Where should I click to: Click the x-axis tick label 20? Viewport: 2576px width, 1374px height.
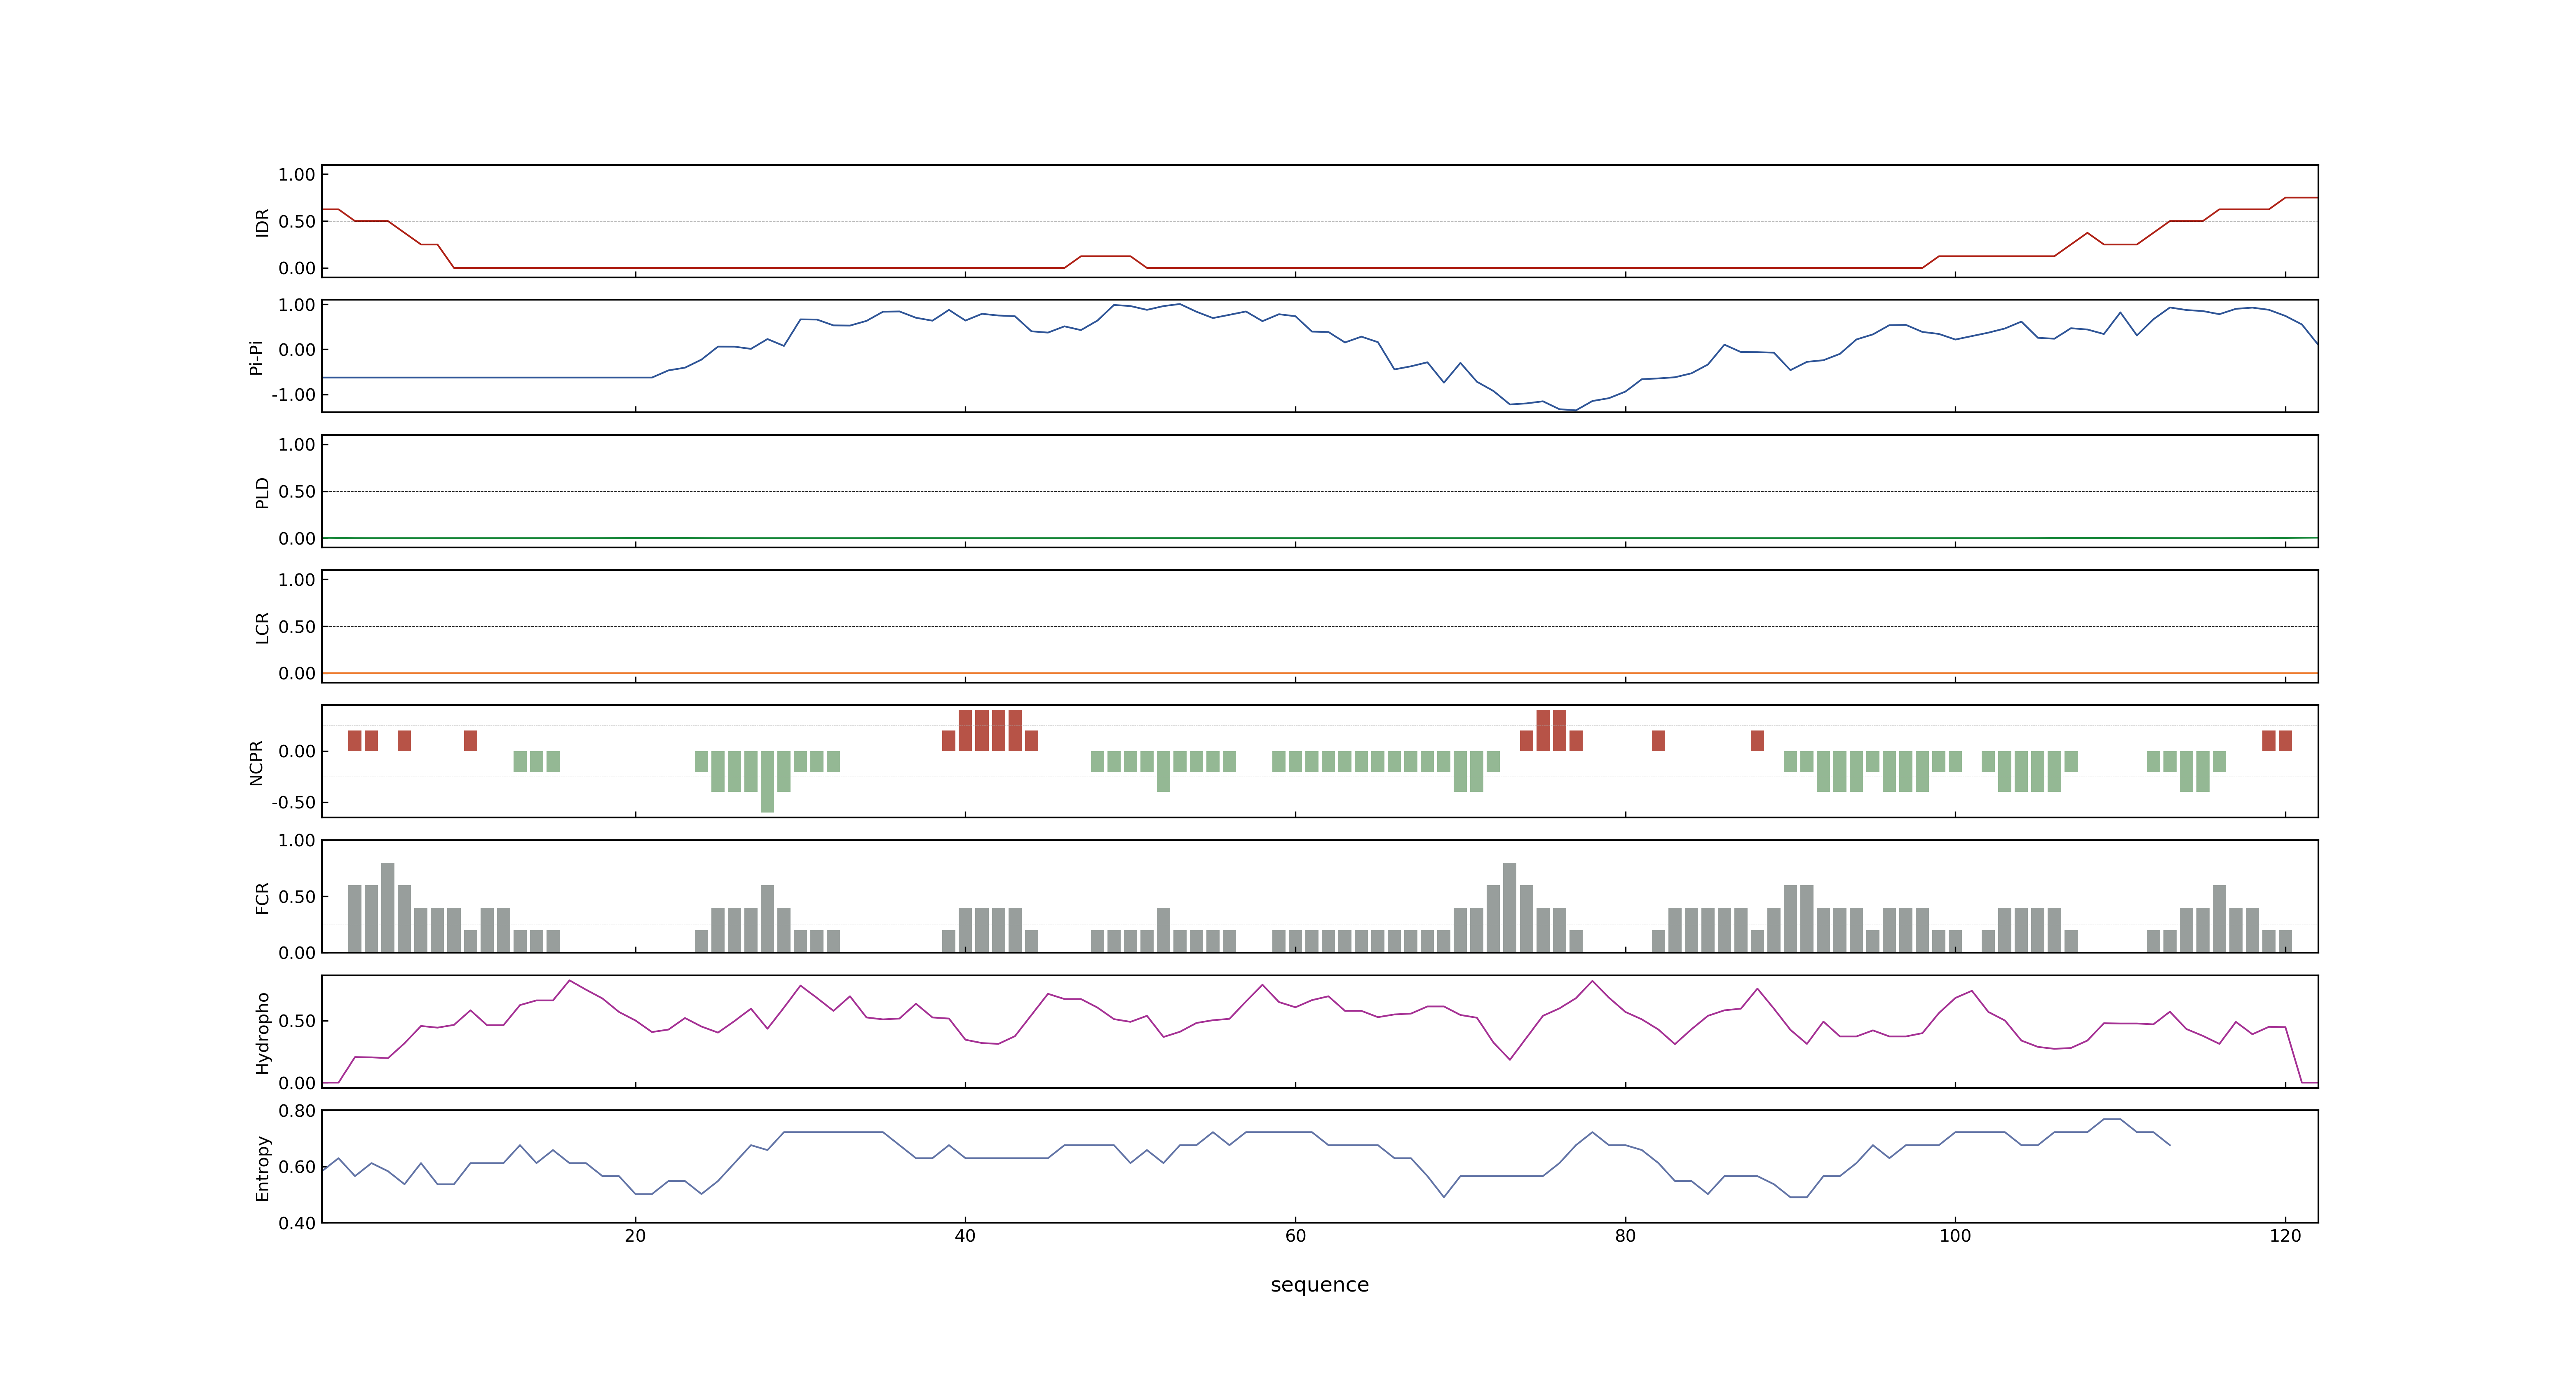pyautogui.click(x=635, y=1236)
